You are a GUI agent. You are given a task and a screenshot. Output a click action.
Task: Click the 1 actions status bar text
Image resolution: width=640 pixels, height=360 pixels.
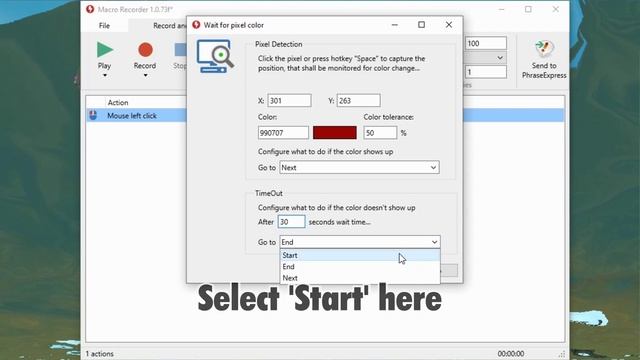pos(100,353)
